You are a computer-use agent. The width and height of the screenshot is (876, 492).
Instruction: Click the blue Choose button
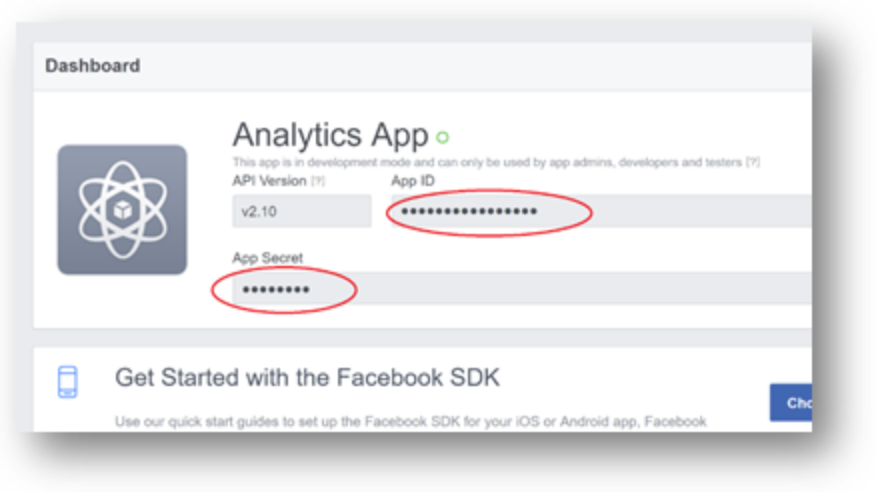pyautogui.click(x=791, y=402)
